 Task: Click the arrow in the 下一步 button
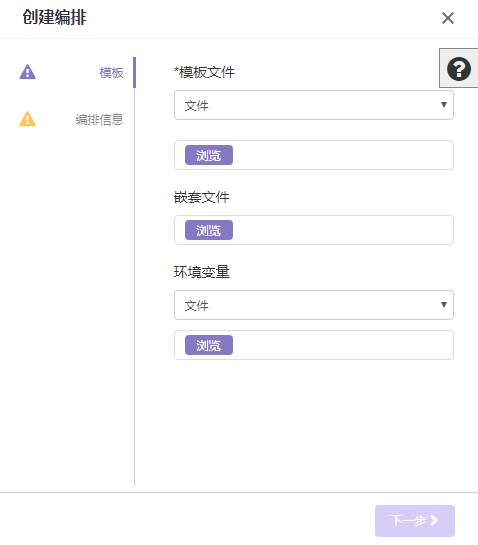434,520
